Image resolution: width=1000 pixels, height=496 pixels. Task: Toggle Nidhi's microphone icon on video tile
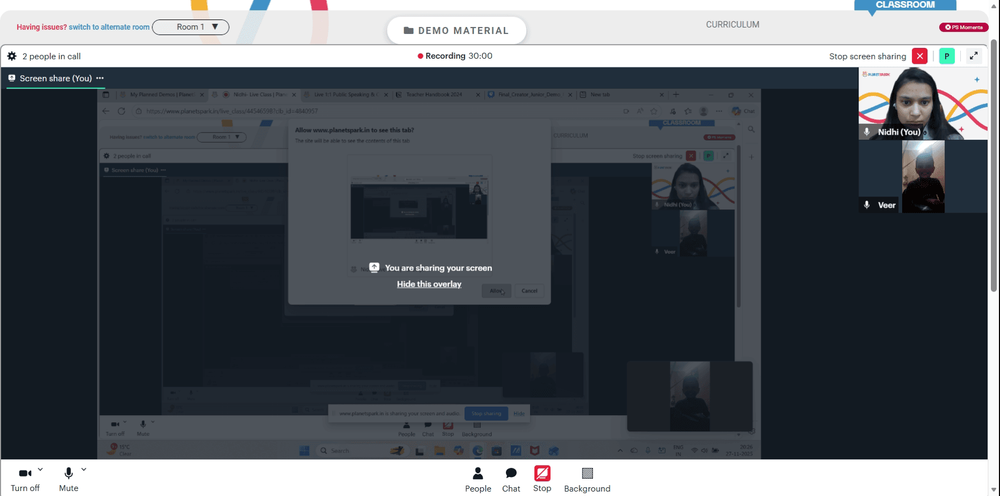[x=867, y=132]
